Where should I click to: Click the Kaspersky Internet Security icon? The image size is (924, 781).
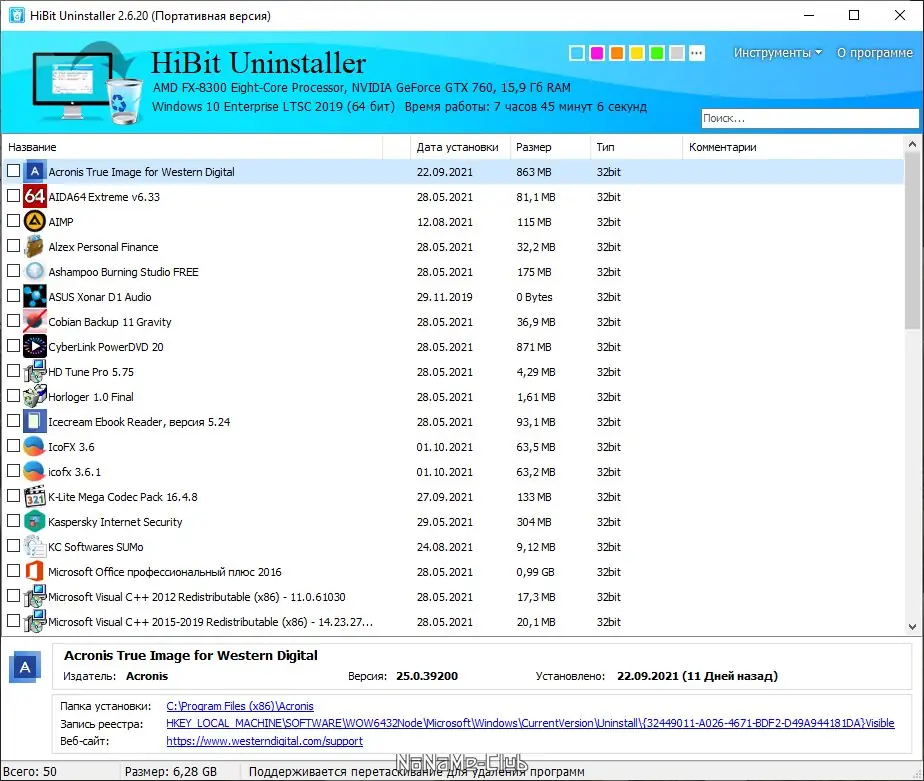[x=35, y=521]
